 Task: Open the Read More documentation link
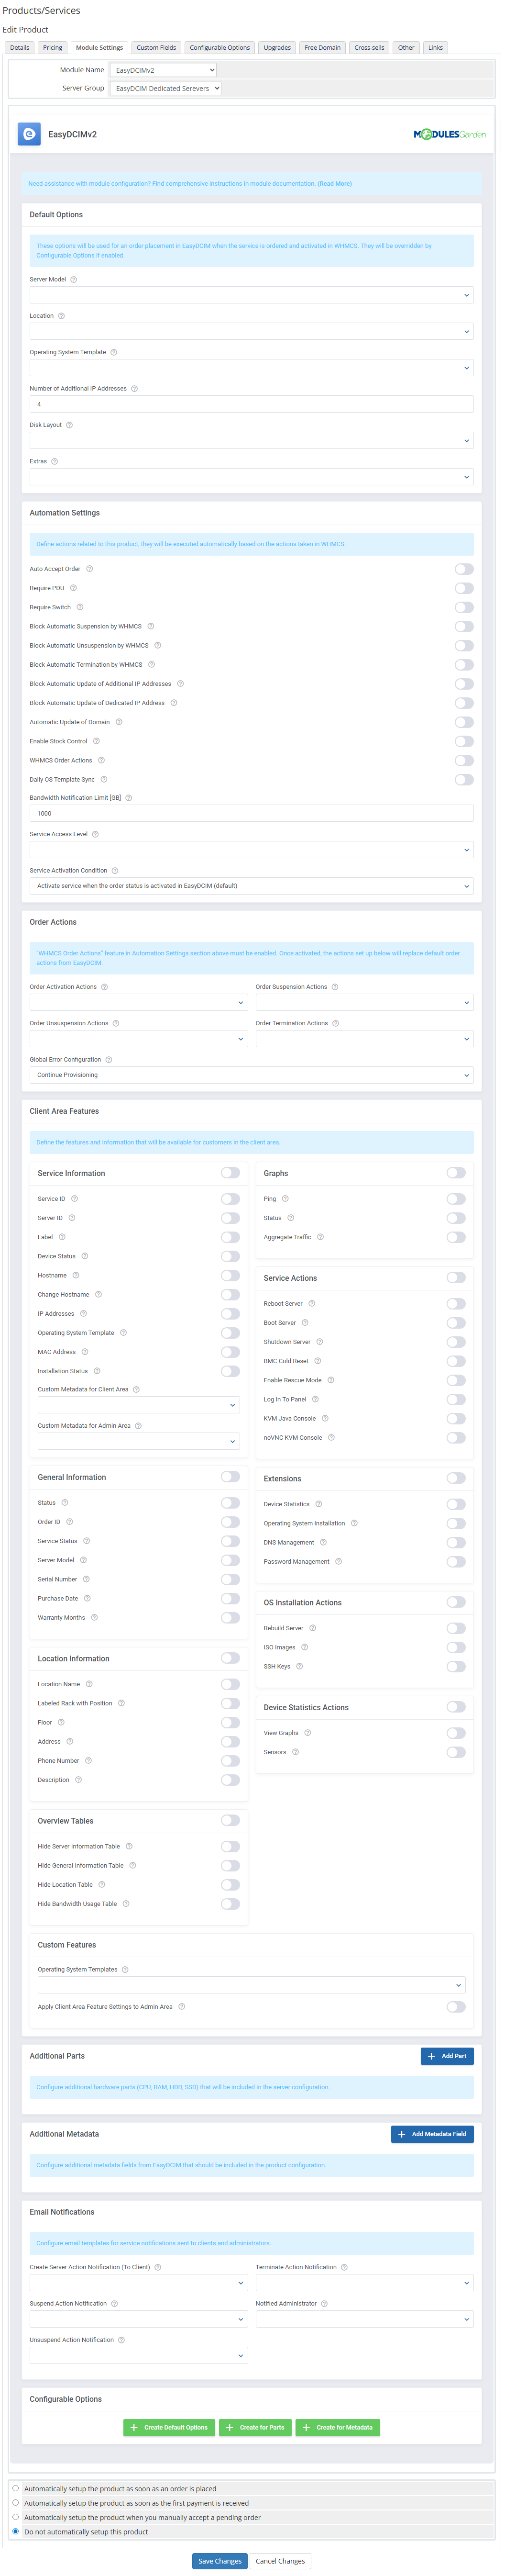point(335,184)
